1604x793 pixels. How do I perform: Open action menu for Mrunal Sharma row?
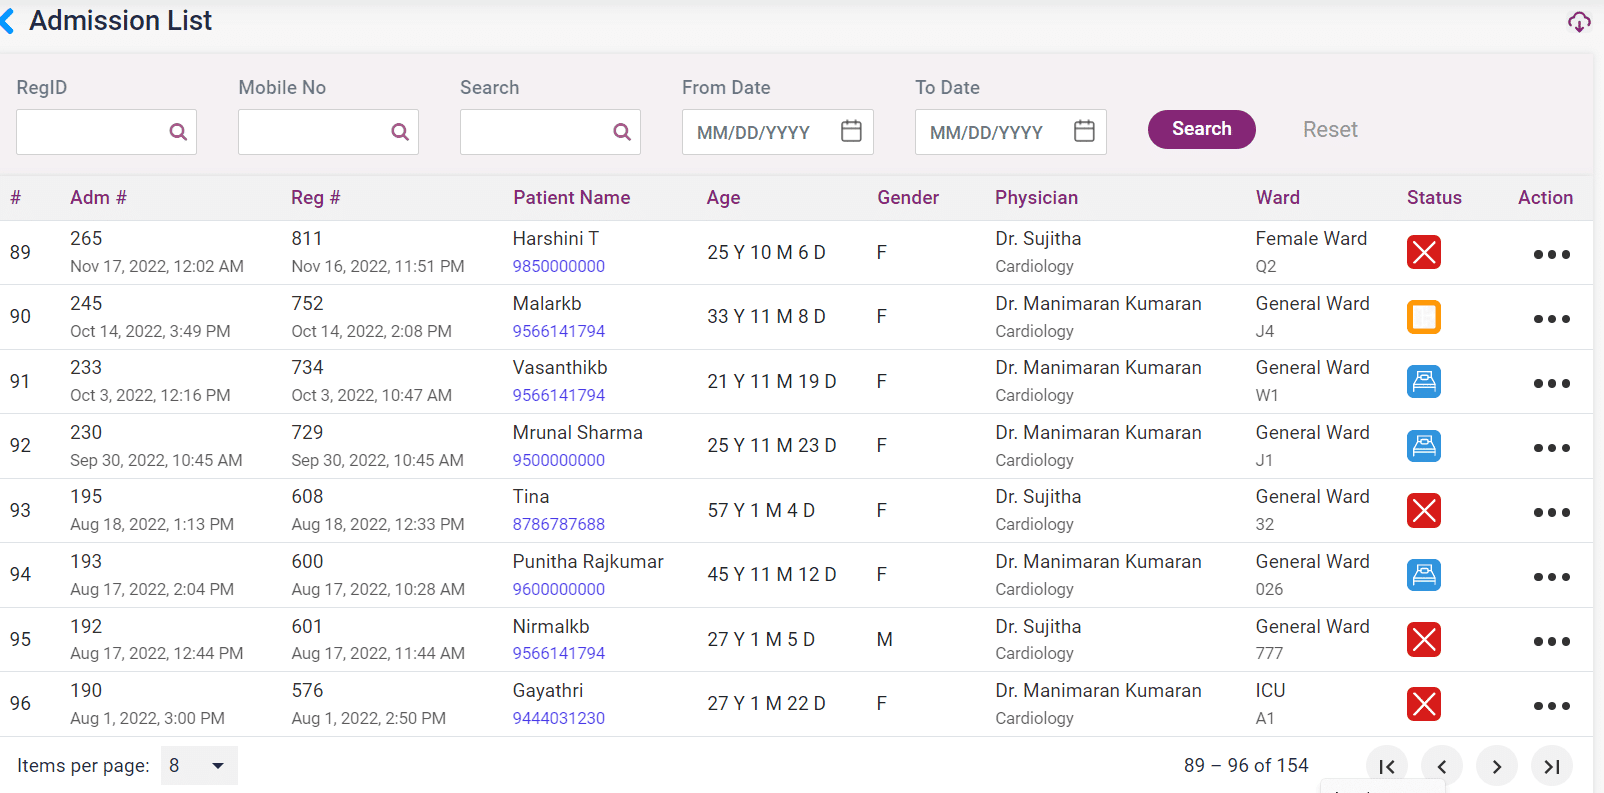click(1551, 448)
